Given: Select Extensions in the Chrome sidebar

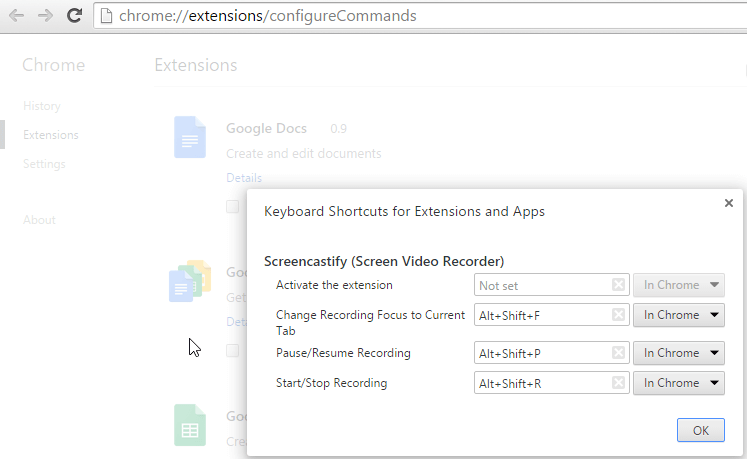Looking at the screenshot, I should 50,135.
